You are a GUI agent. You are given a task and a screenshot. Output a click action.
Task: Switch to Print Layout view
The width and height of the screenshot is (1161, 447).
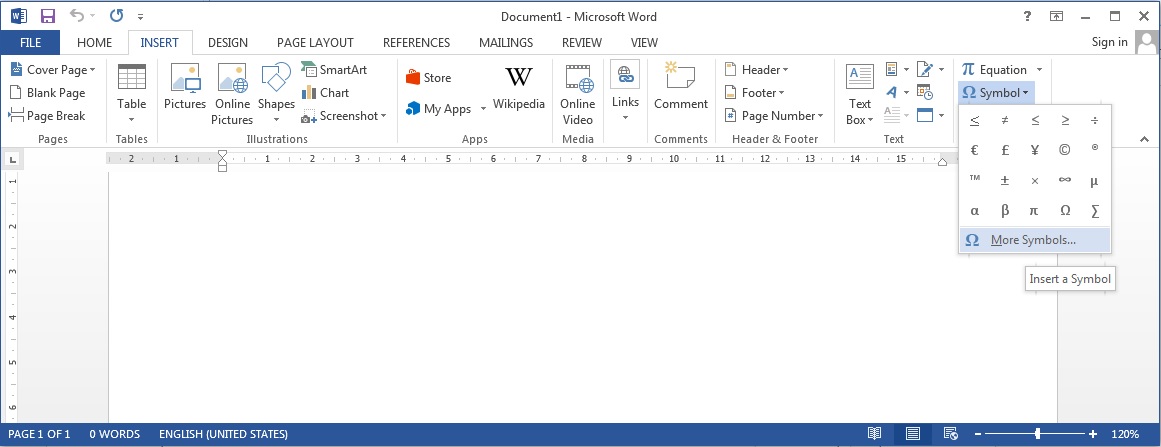tap(912, 434)
